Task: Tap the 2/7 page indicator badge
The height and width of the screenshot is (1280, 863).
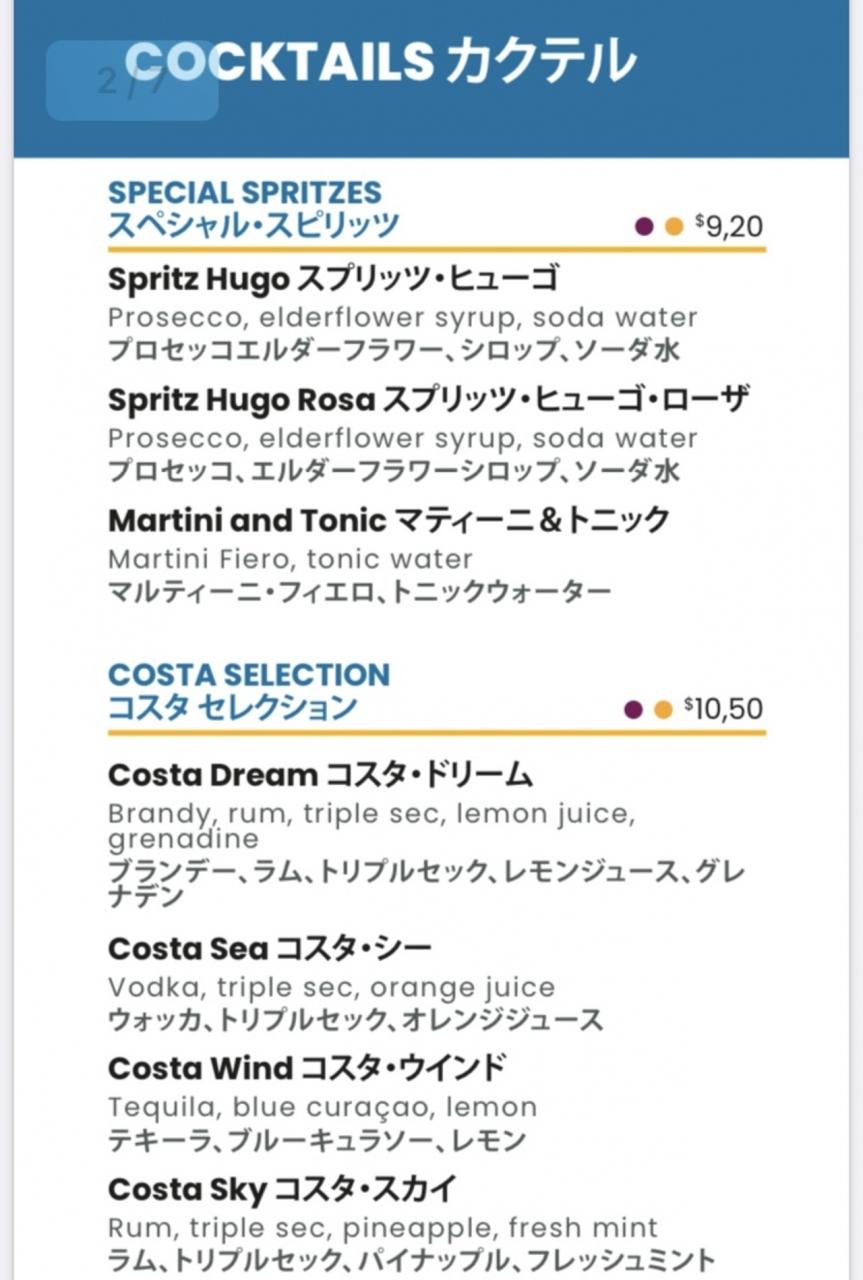Action: (x=132, y=81)
